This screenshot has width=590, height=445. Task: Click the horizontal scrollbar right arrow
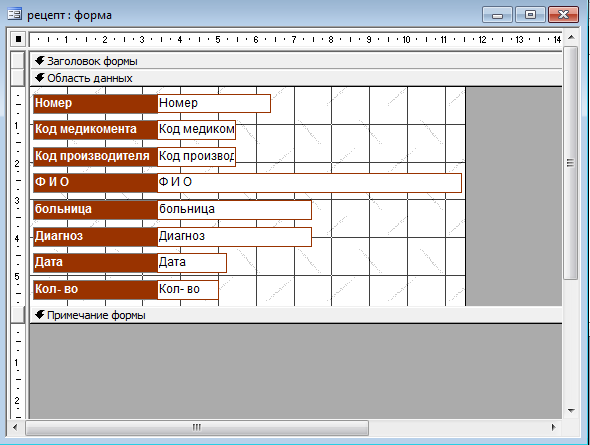click(554, 427)
